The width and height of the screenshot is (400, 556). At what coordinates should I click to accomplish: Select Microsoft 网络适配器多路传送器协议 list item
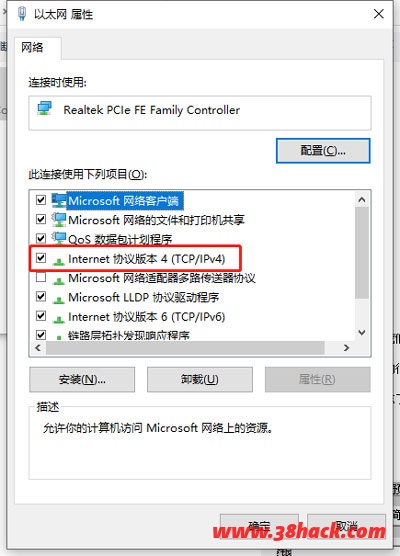point(162,278)
